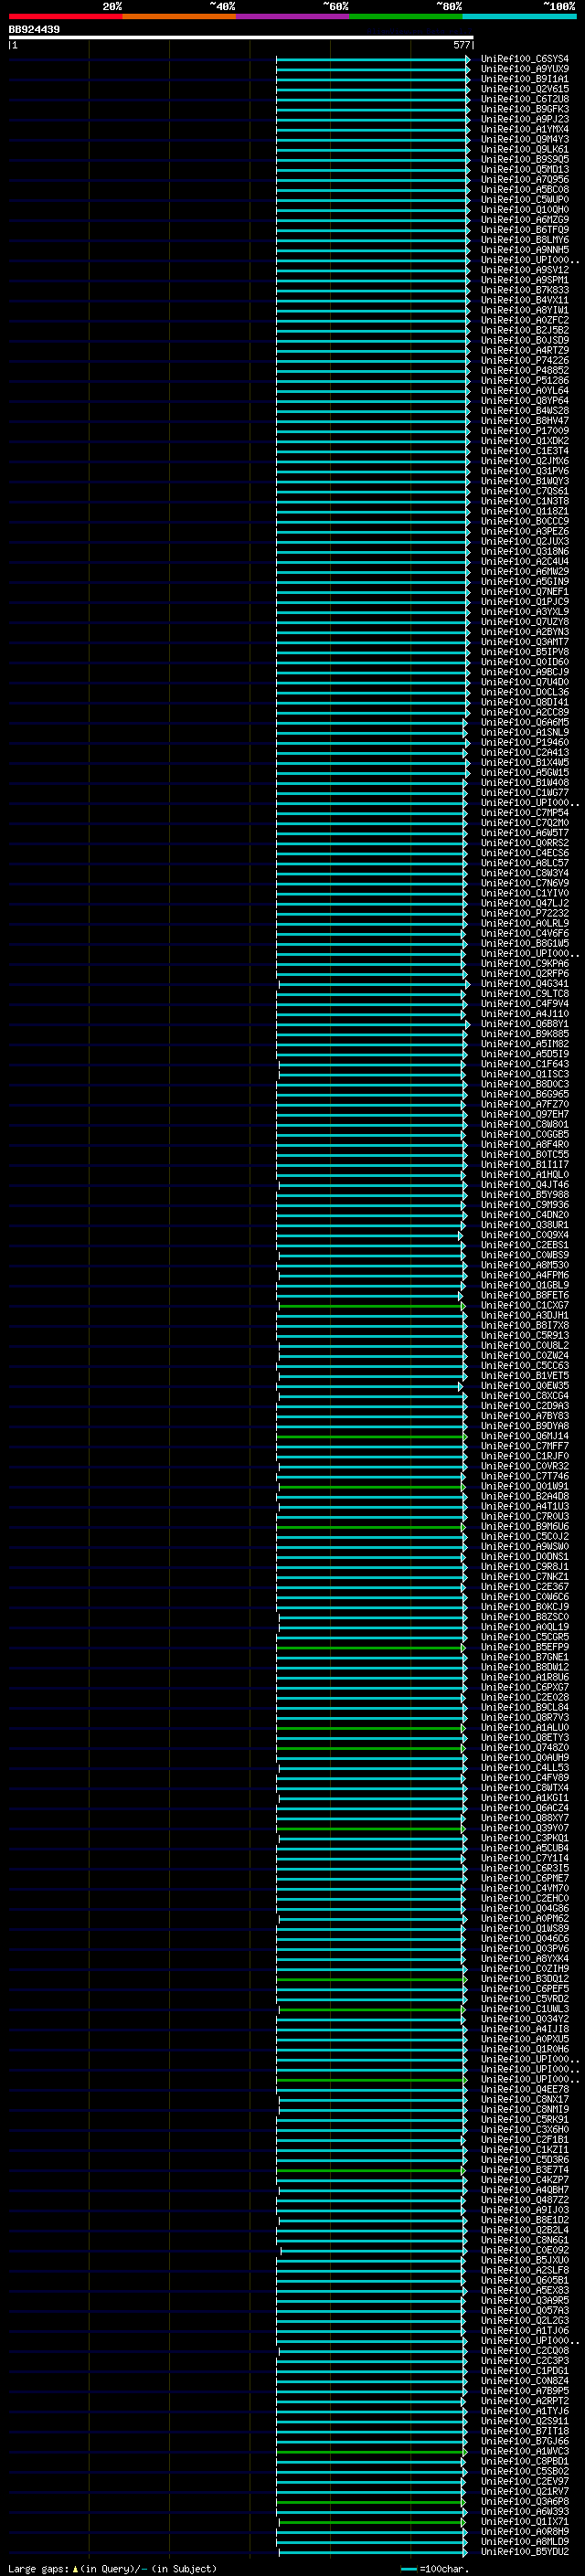Select hit label UniRef100_B9M6U6
The width and height of the screenshot is (585, 2576).
525,1527
